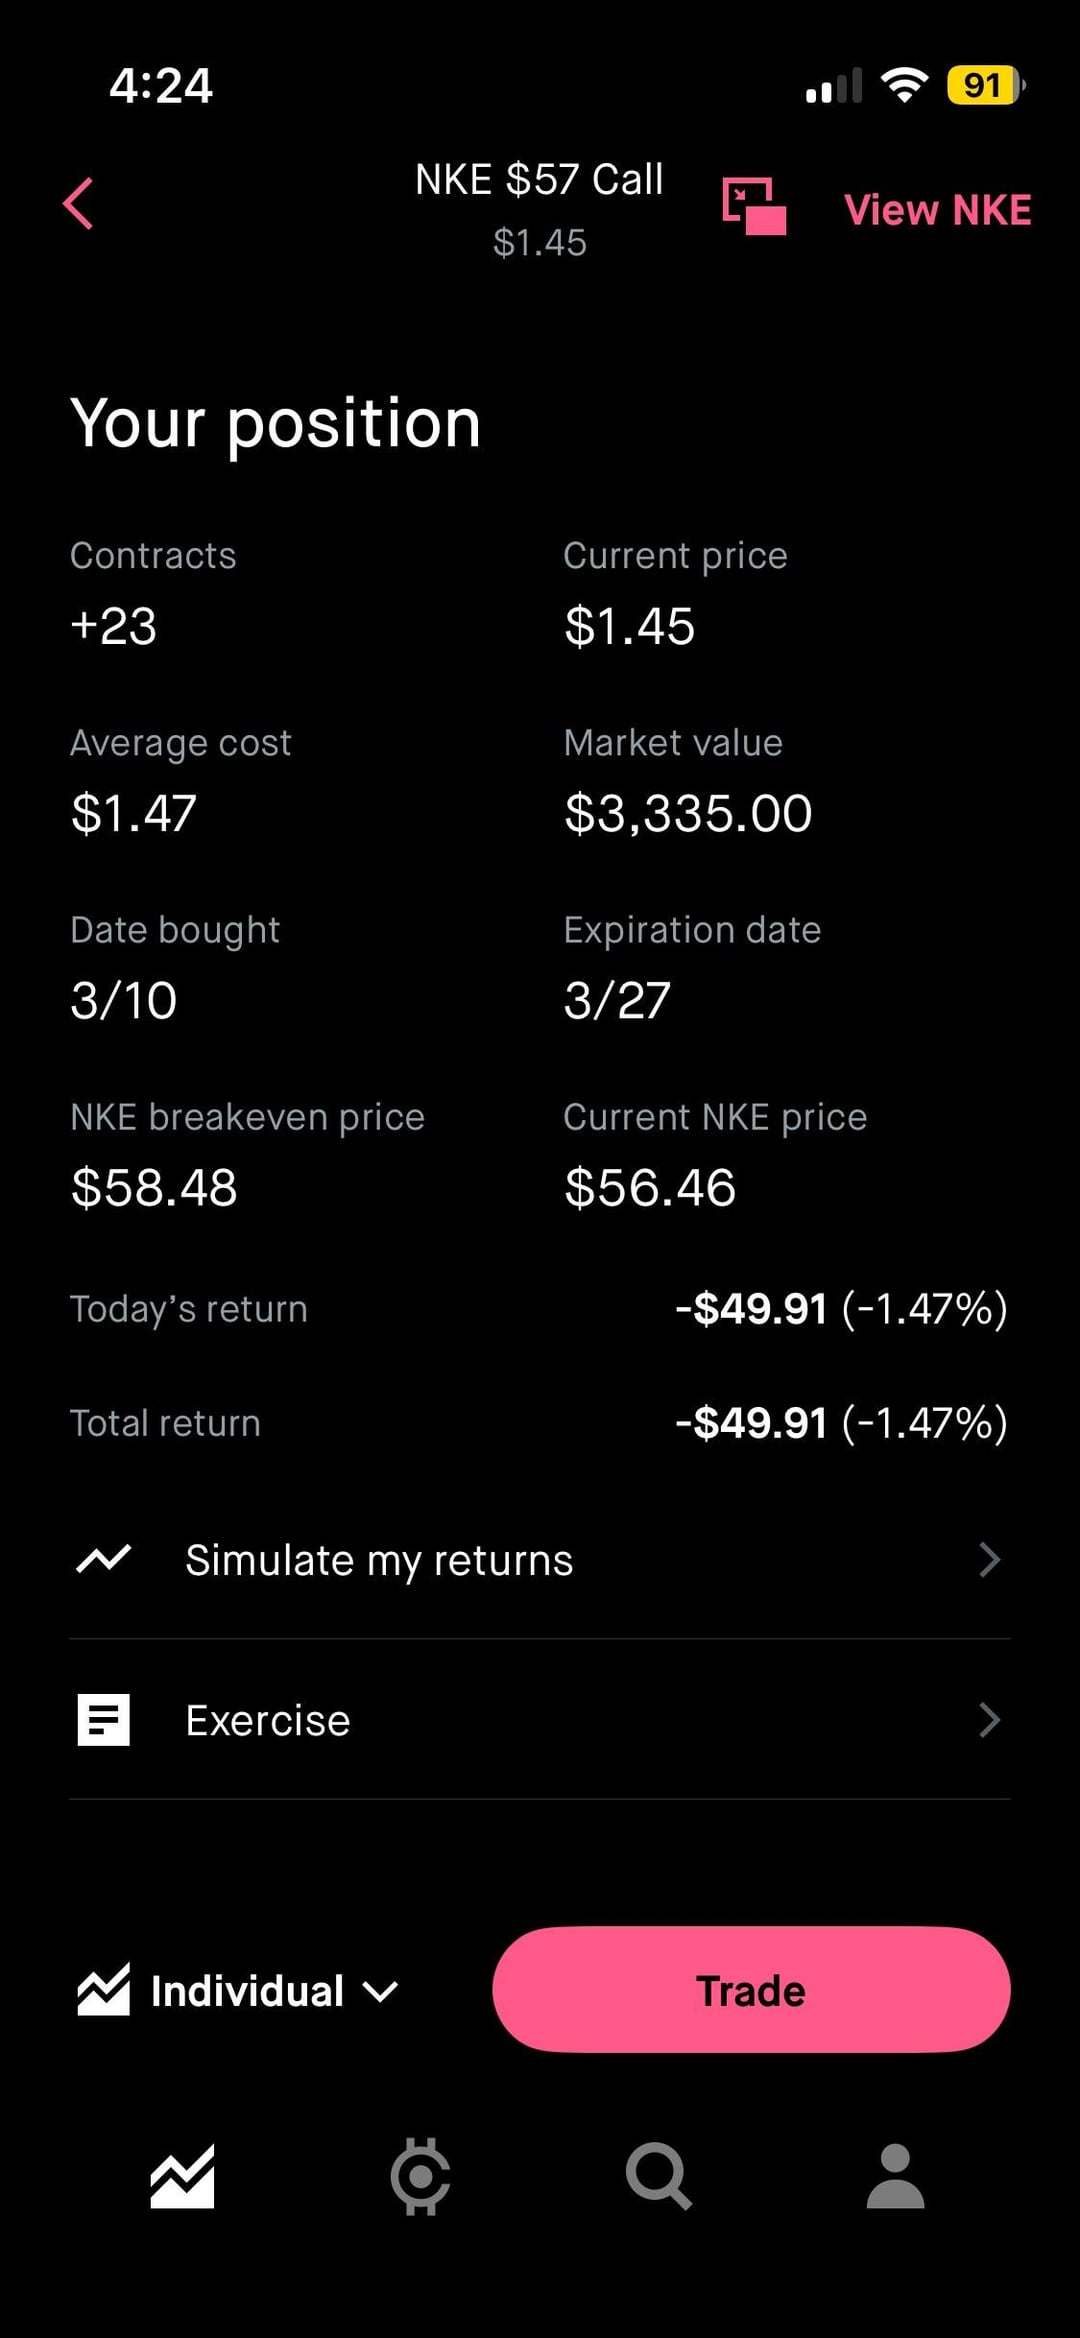Expand the Individual account dropdown
The height and width of the screenshot is (2338, 1080).
(x=381, y=1991)
